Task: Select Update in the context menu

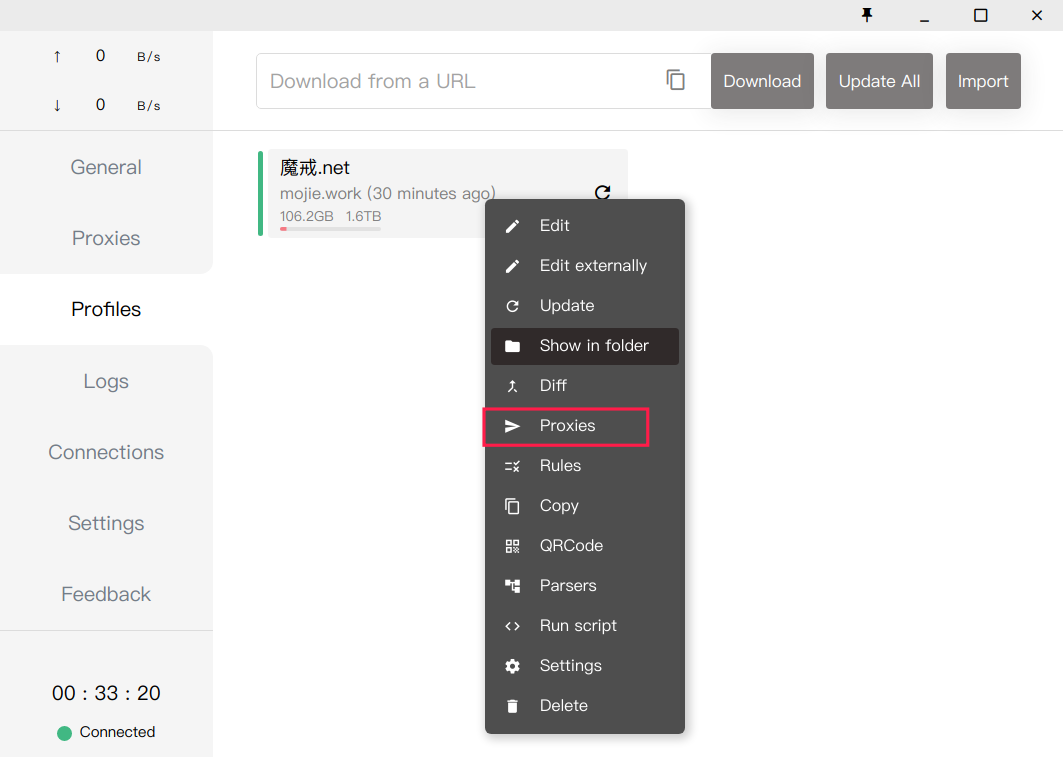Action: click(584, 306)
